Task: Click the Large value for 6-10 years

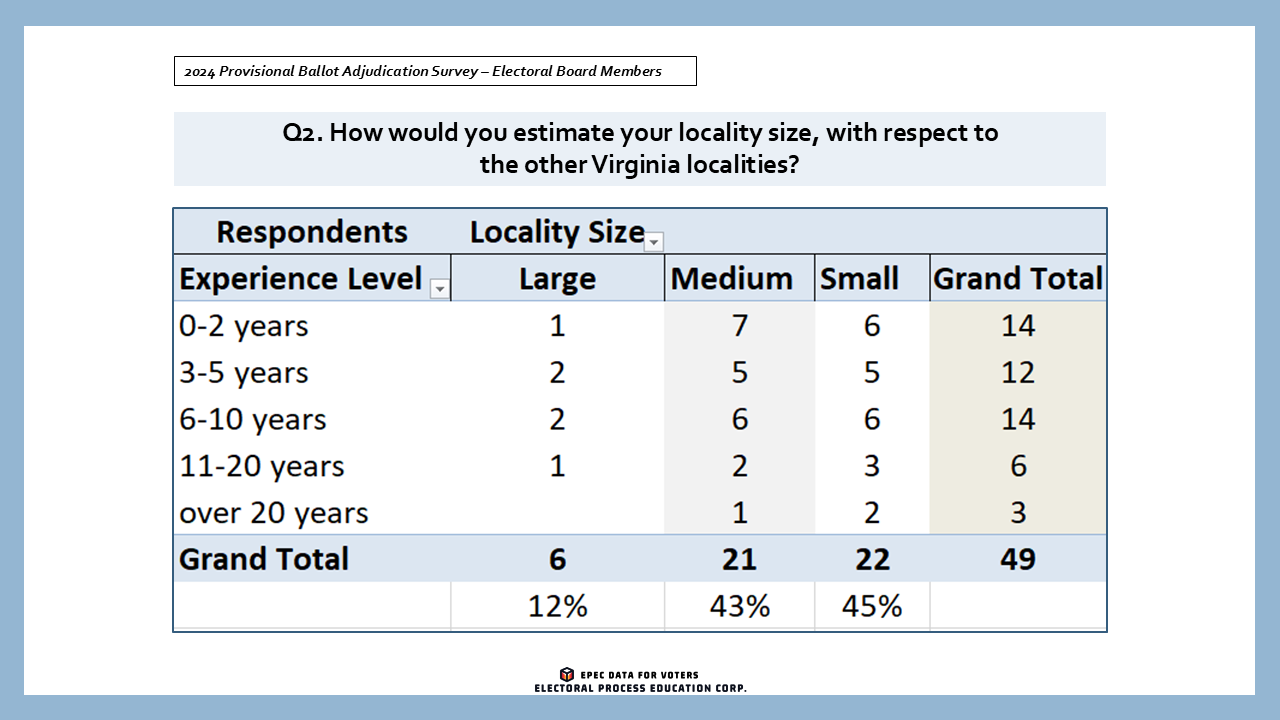Action: 557,419
